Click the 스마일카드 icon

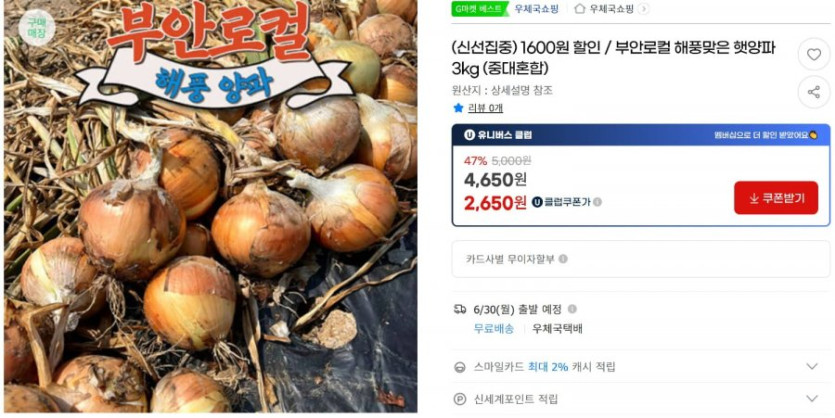point(460,367)
